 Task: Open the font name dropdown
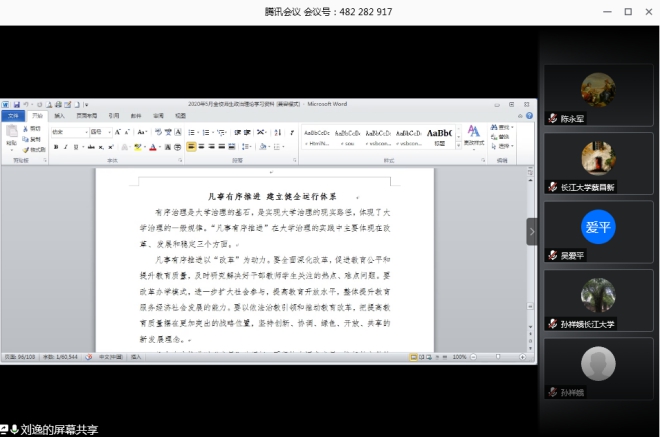(69, 132)
